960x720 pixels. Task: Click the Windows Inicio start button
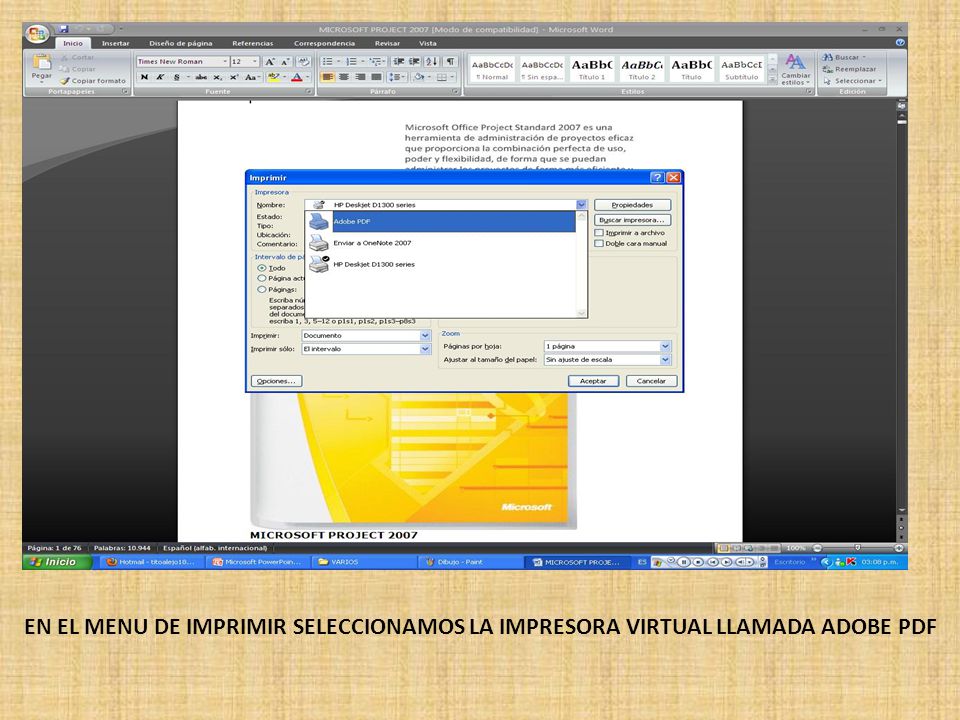point(57,562)
